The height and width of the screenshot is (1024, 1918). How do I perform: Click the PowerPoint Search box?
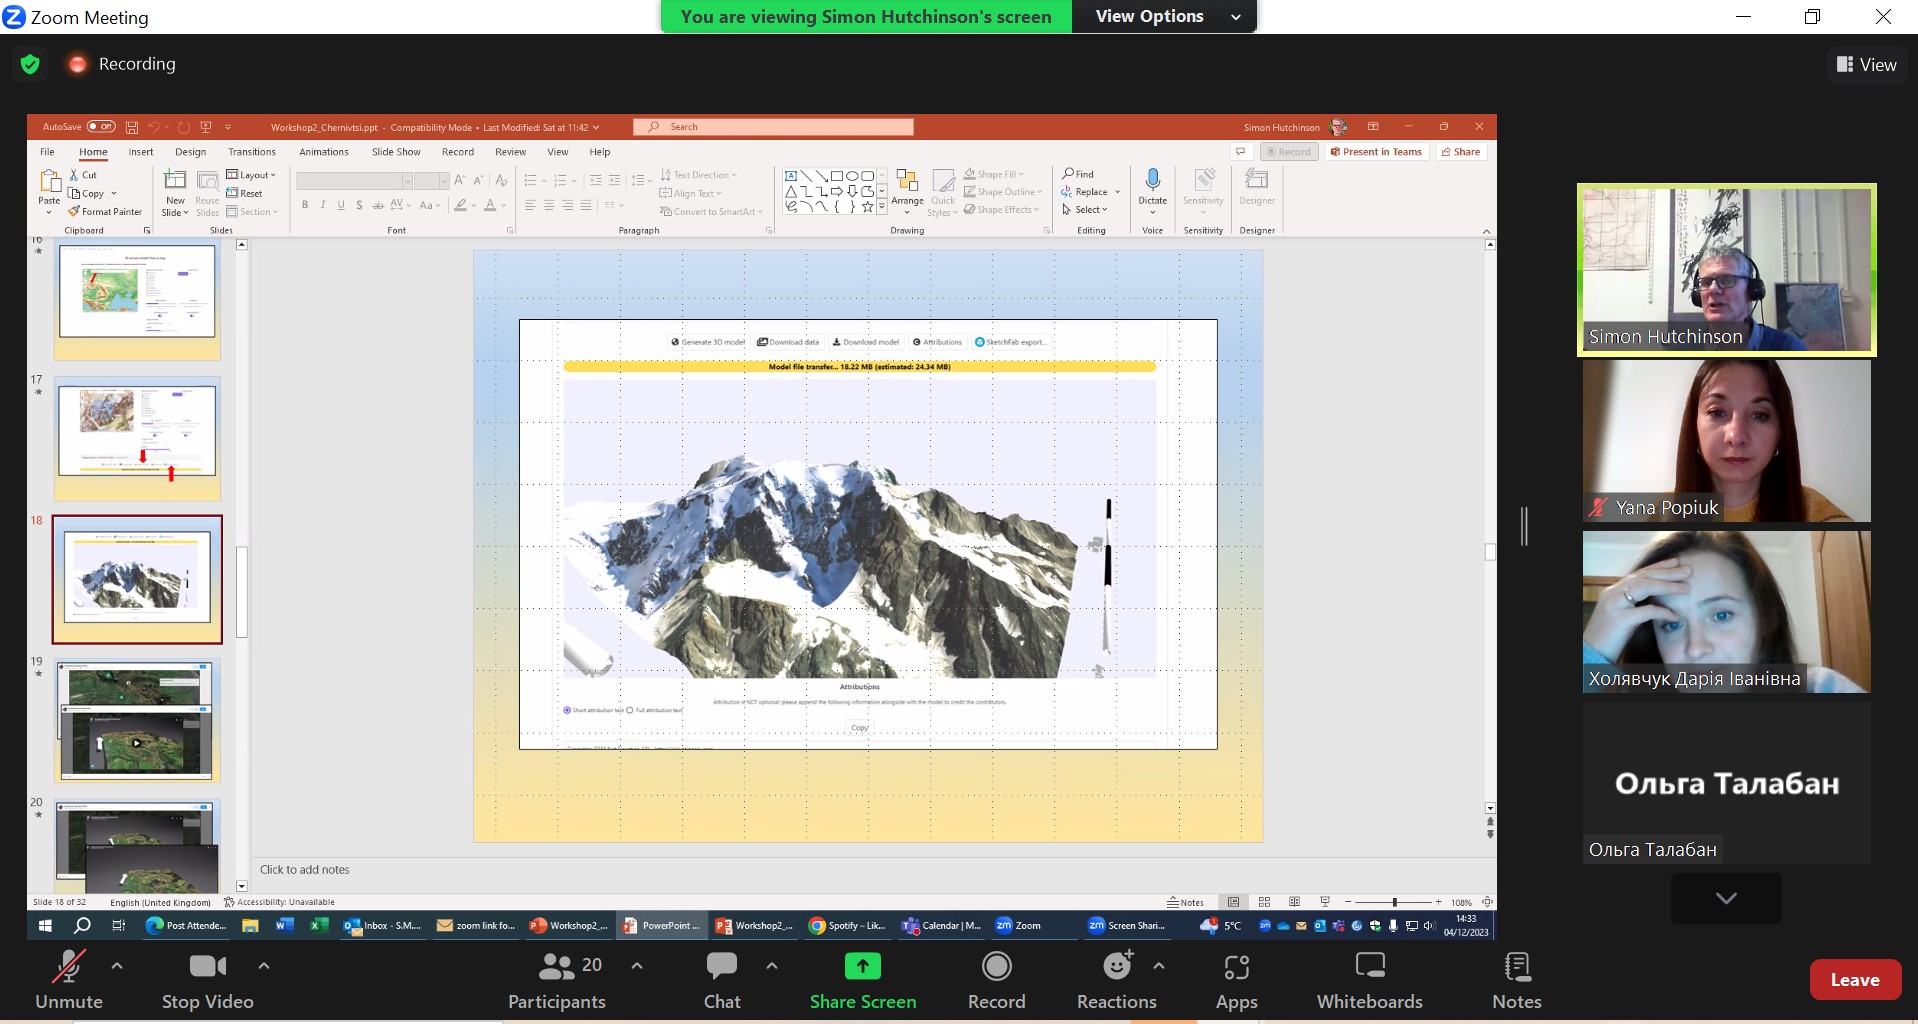click(x=773, y=127)
